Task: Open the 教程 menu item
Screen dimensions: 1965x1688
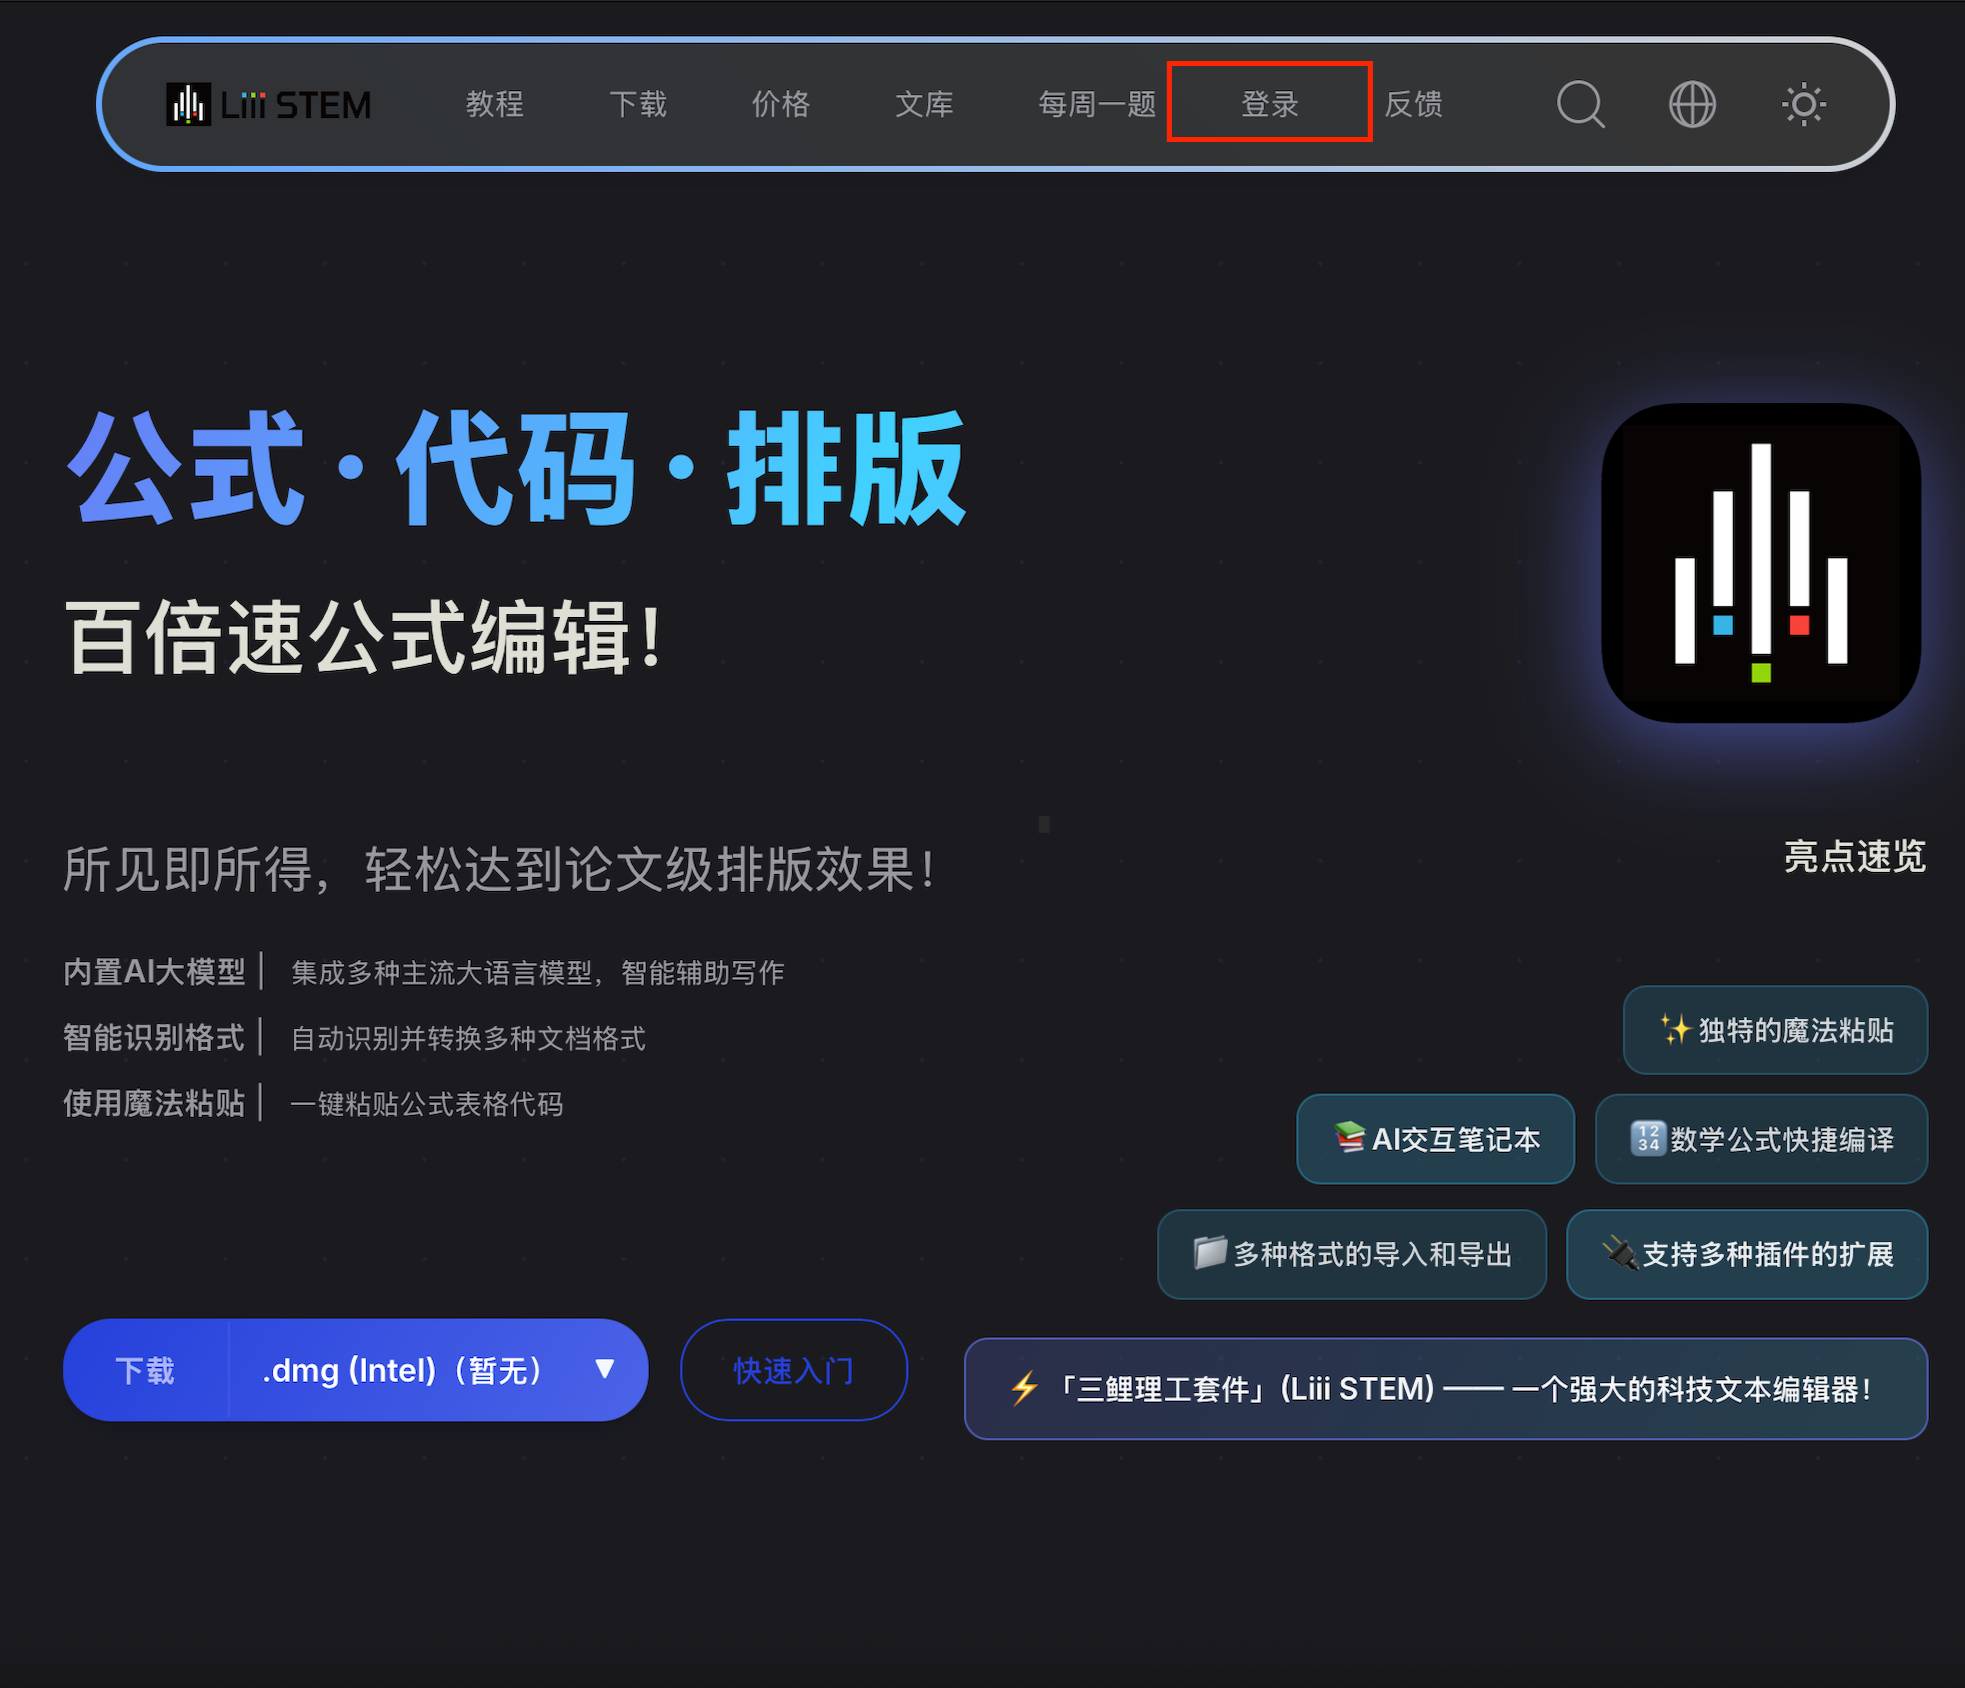Action: tap(494, 104)
